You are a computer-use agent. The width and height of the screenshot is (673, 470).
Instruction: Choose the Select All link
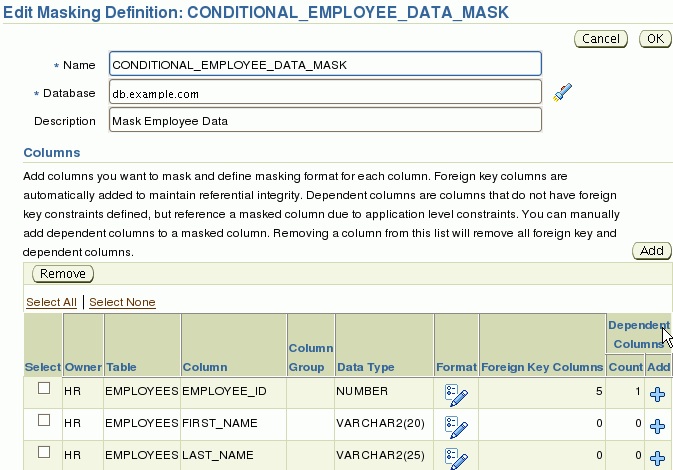[52, 302]
